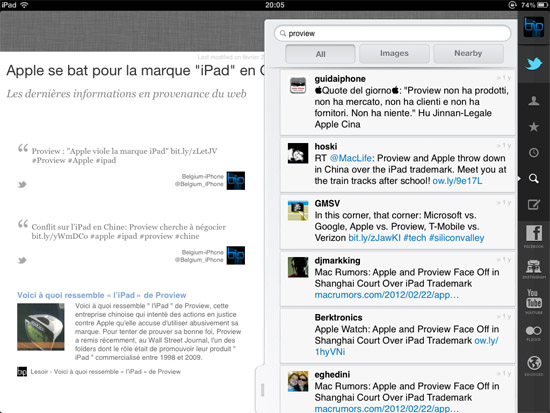Image resolution: width=550 pixels, height=413 pixels.
Task: Tap eghedini's avatar in search results
Action: point(298,381)
